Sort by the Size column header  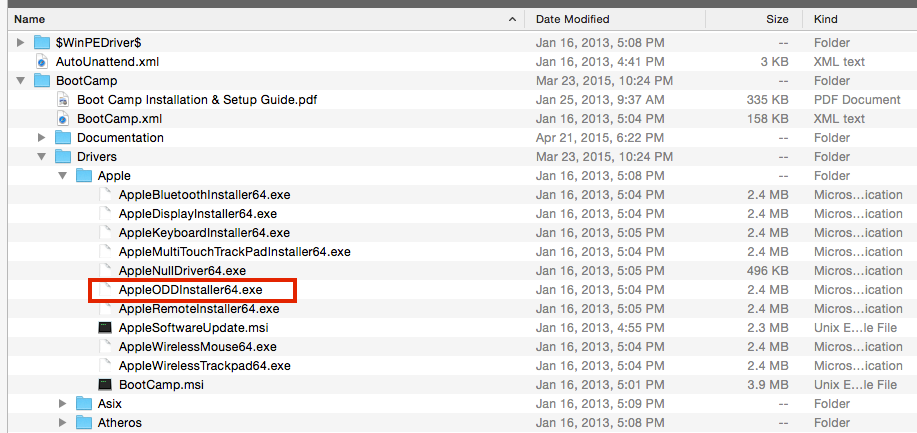(754, 19)
